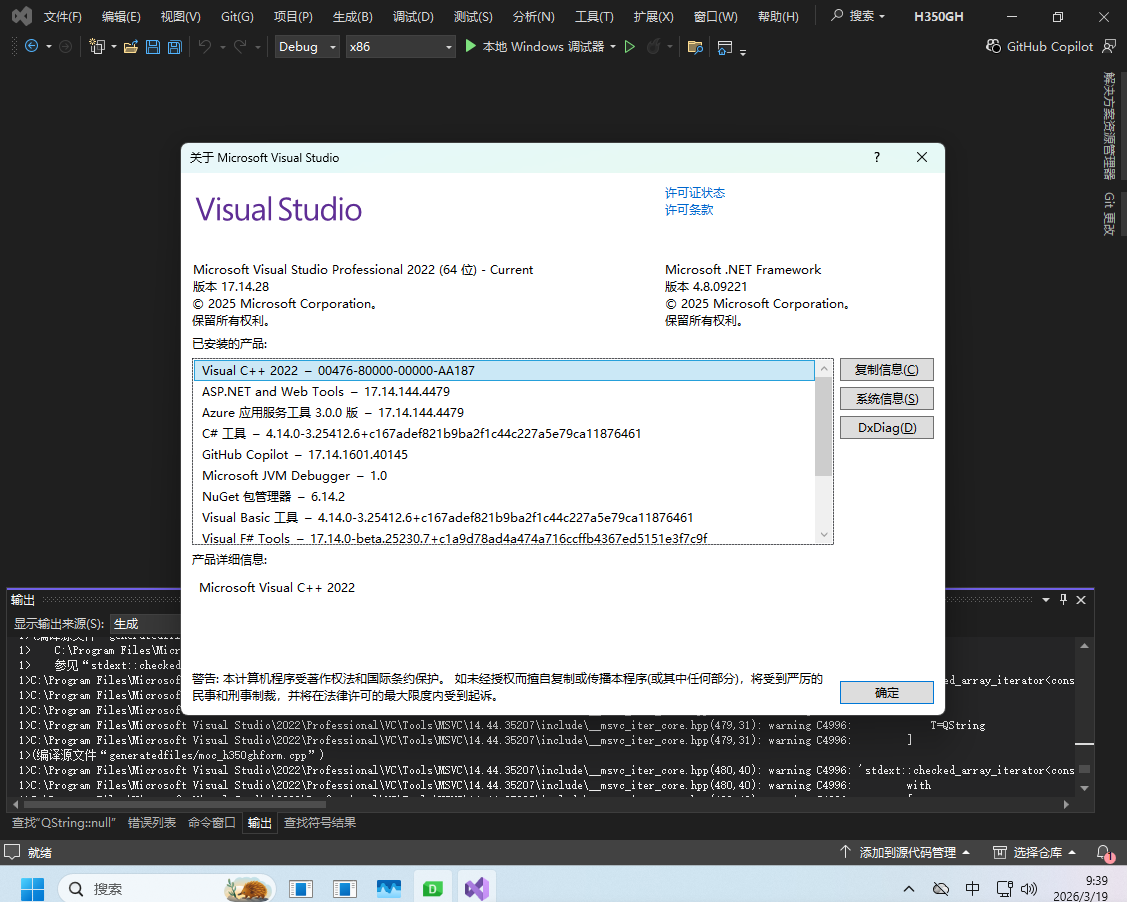Click start without debugging outline play icon
This screenshot has width=1127, height=902.
(630, 47)
